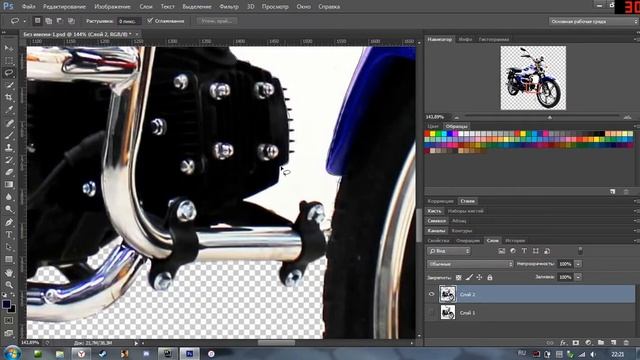Create new adjustment layer
The width and height of the screenshot is (640, 360).
[588, 343]
